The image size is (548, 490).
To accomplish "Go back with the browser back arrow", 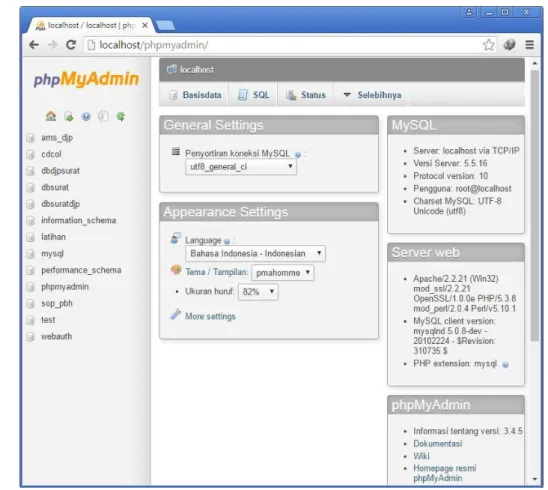I will [34, 45].
